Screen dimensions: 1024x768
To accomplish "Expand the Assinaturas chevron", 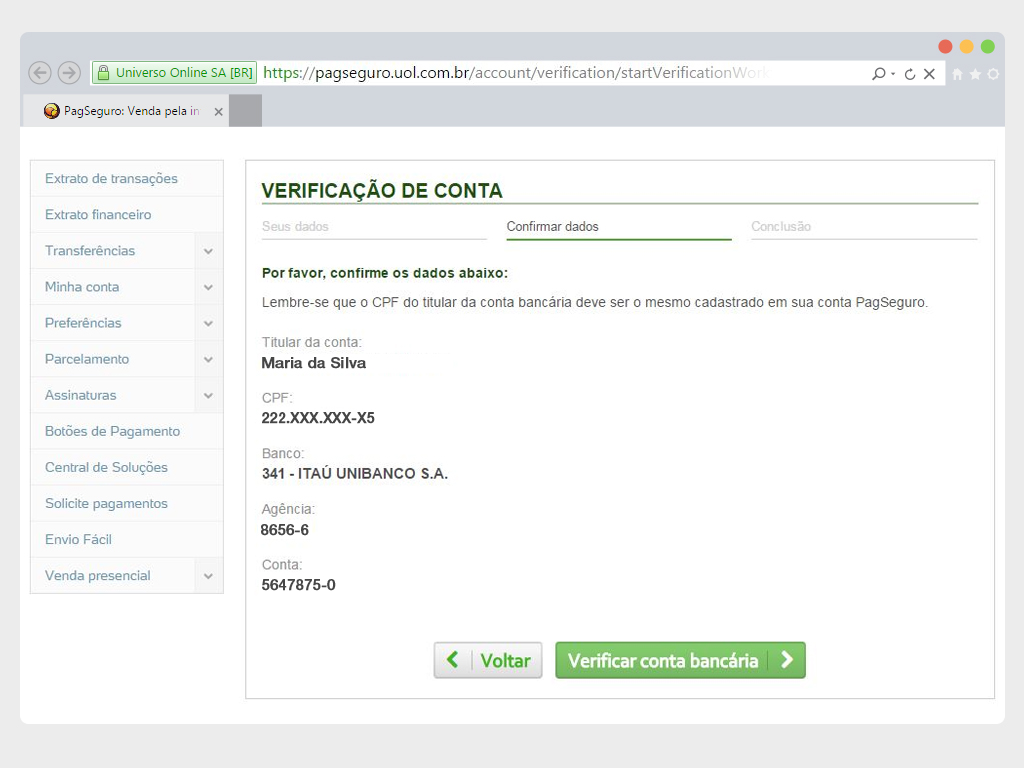I will 208,395.
